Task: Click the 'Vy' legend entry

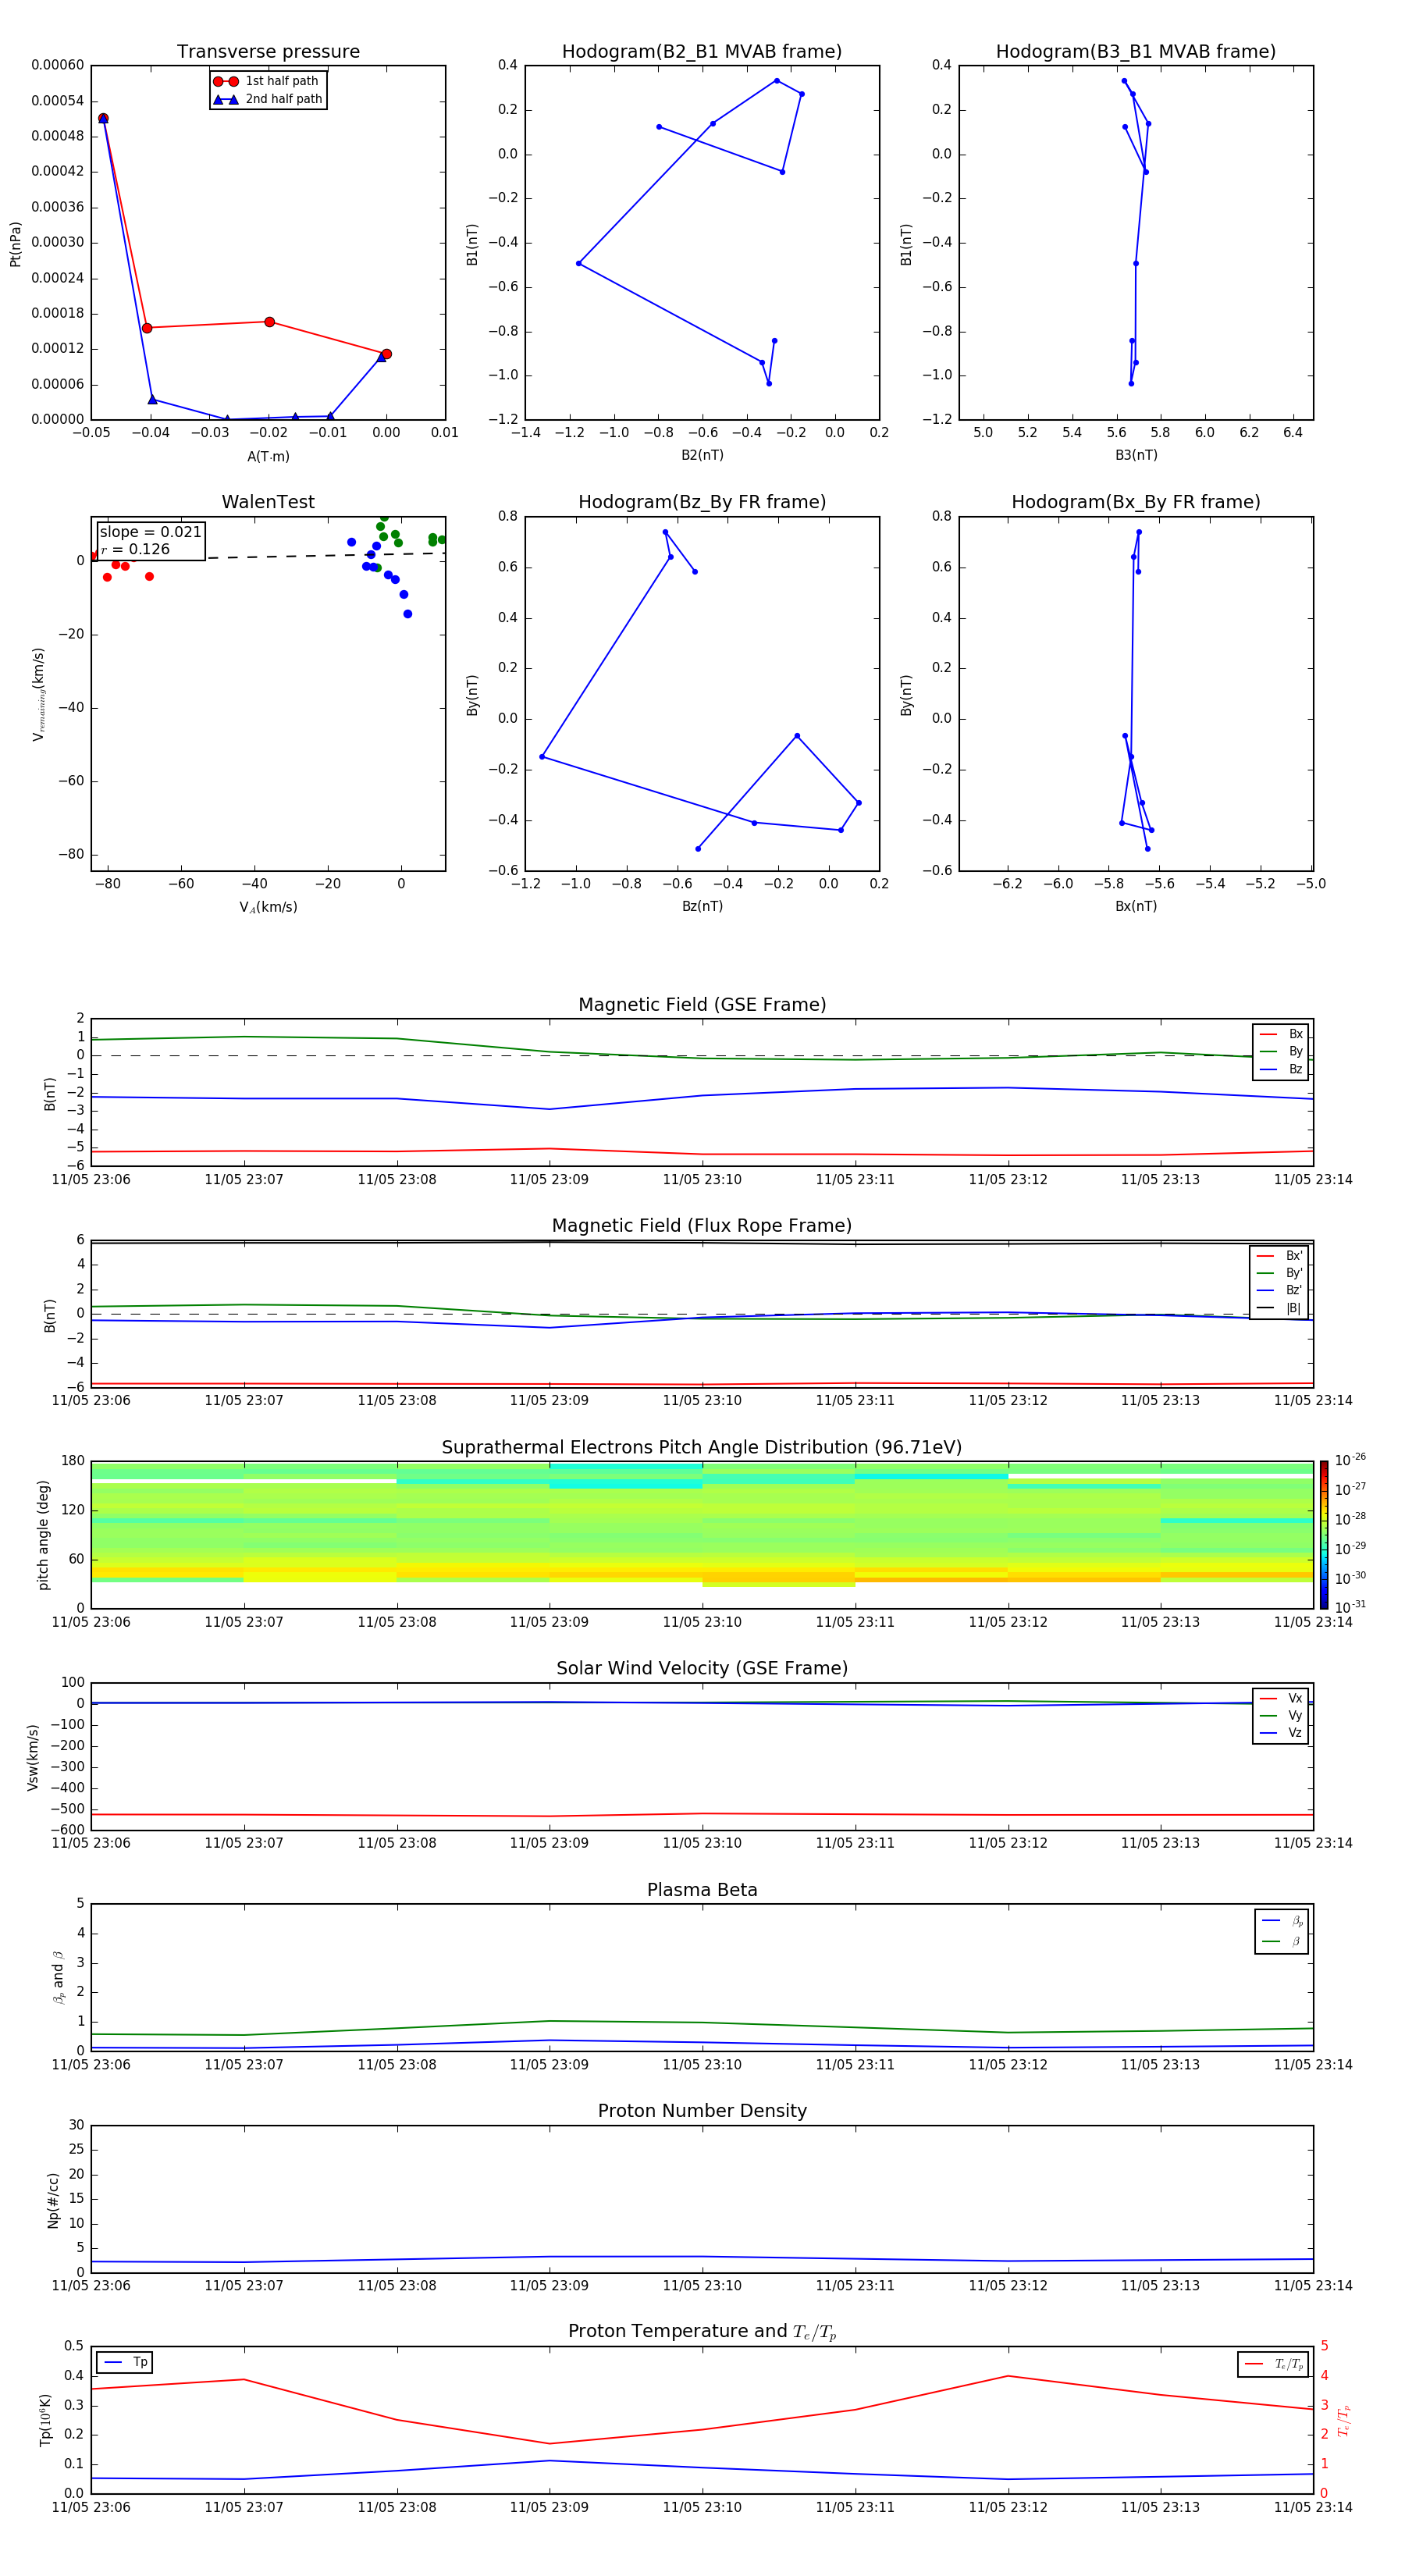Action: [x=1281, y=1715]
